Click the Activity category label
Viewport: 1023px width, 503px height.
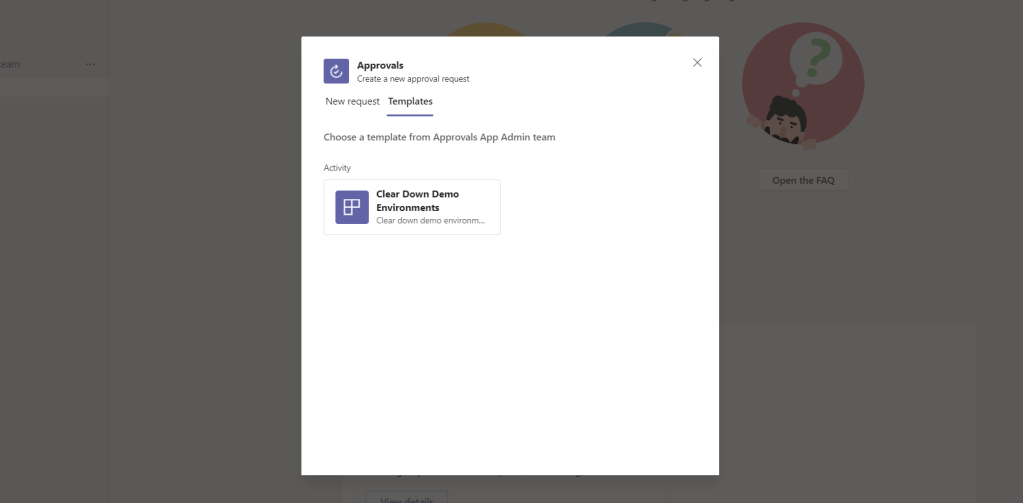pyautogui.click(x=337, y=168)
